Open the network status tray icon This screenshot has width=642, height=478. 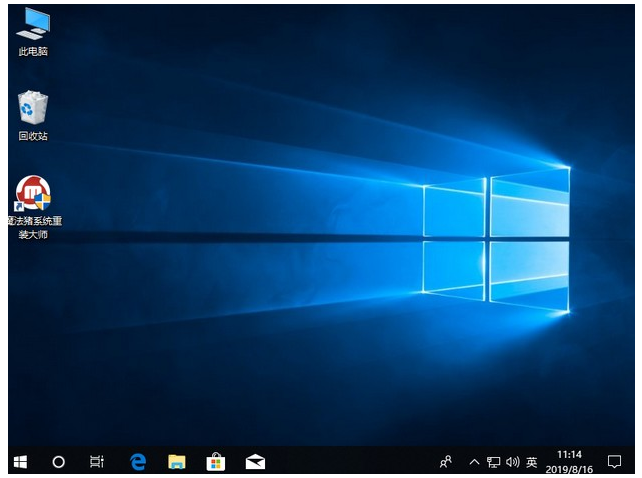pyautogui.click(x=493, y=461)
